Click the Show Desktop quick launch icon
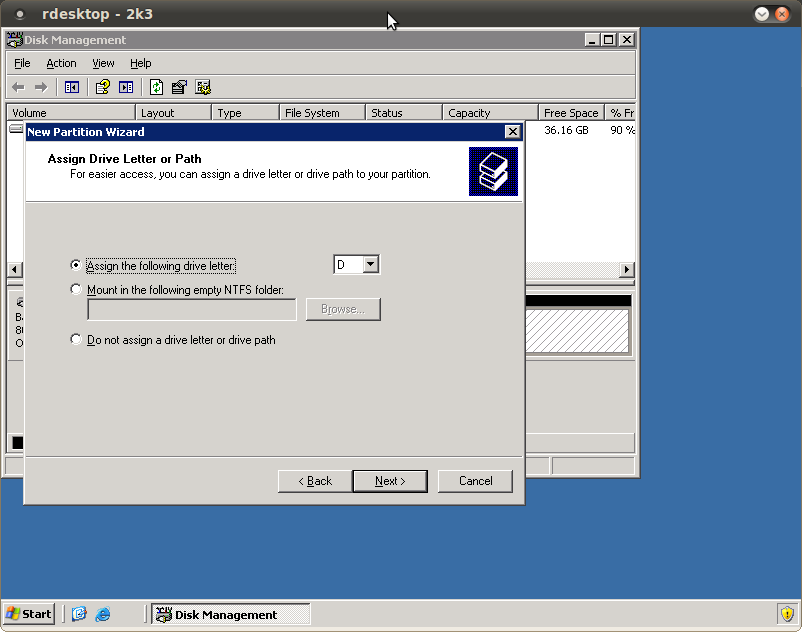802x632 pixels. [79, 614]
